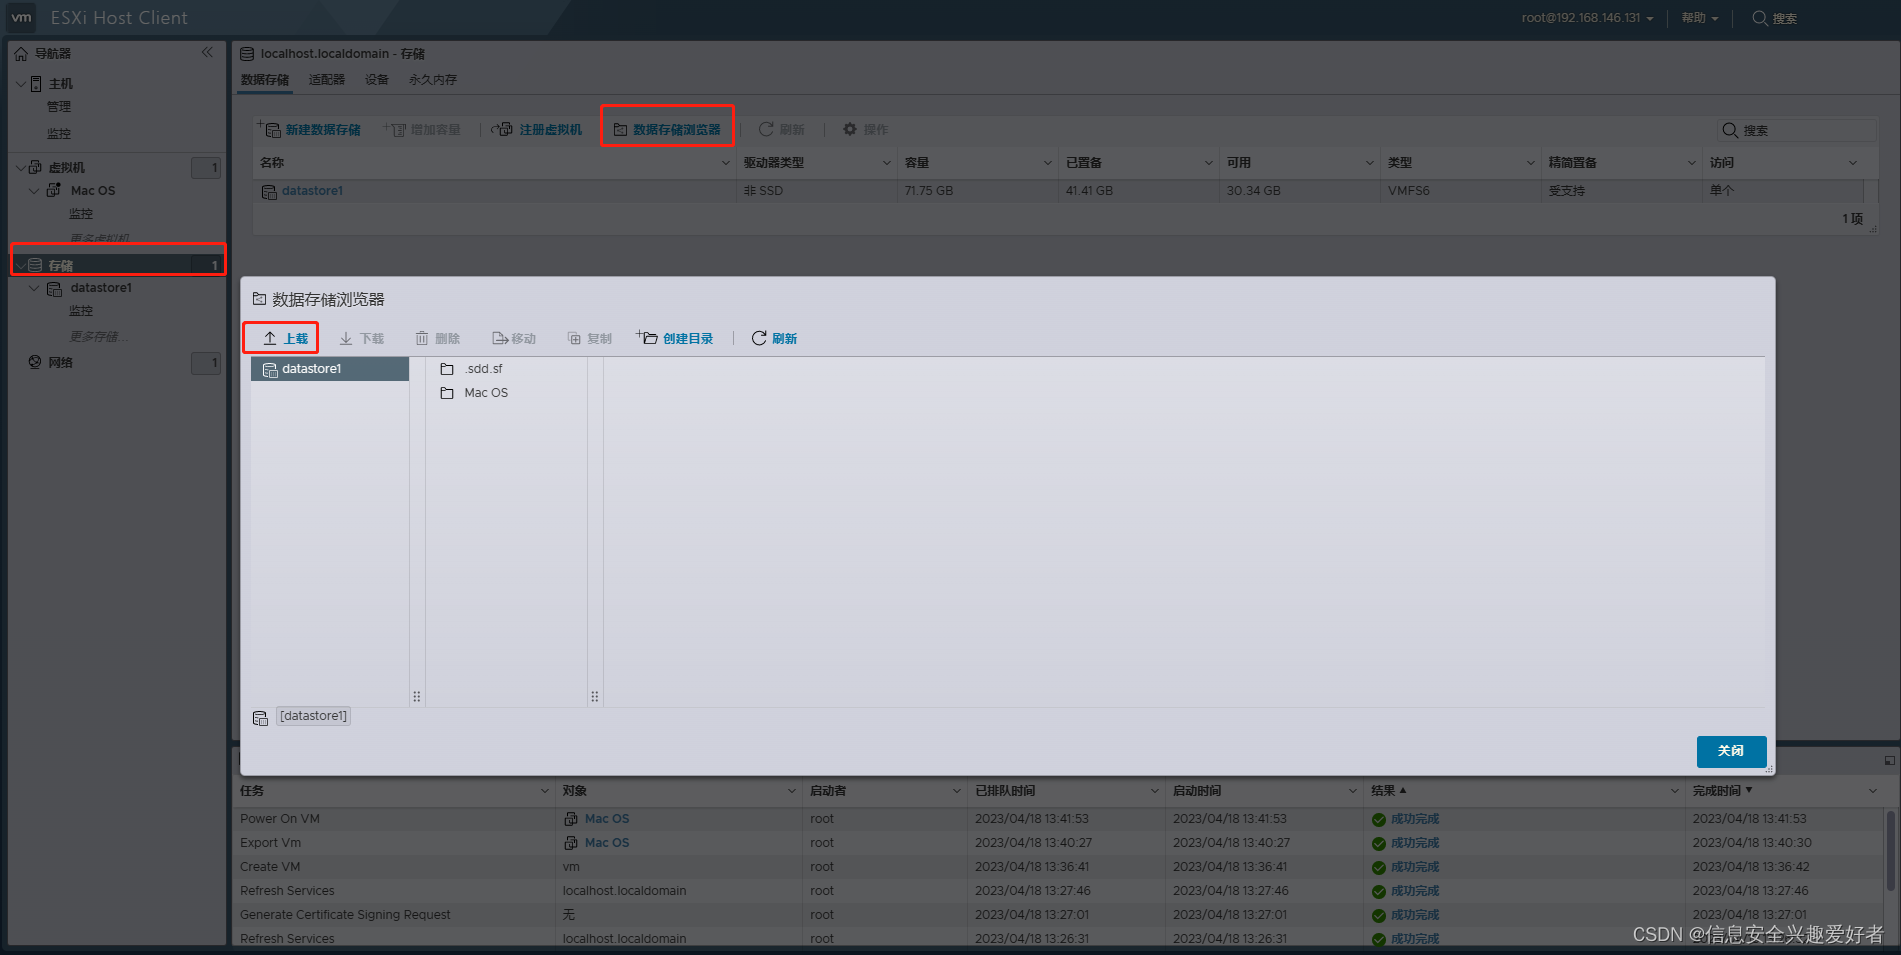
Task: Click the Power On VM task row
Action: point(1058,819)
